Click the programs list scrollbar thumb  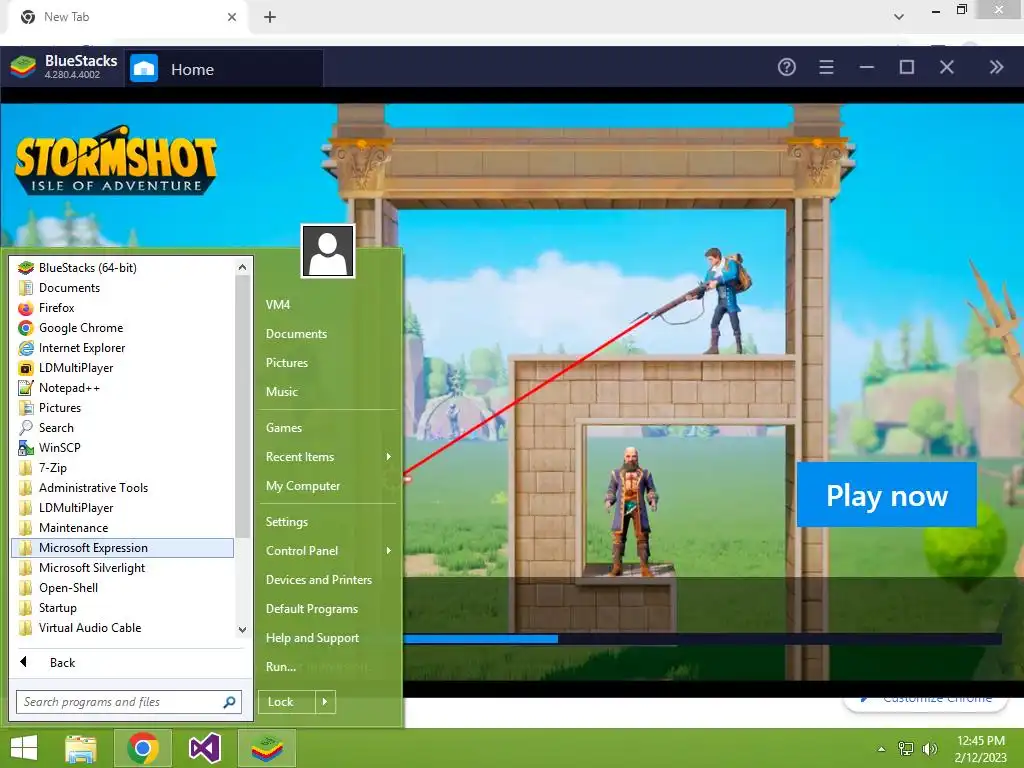pos(242,406)
